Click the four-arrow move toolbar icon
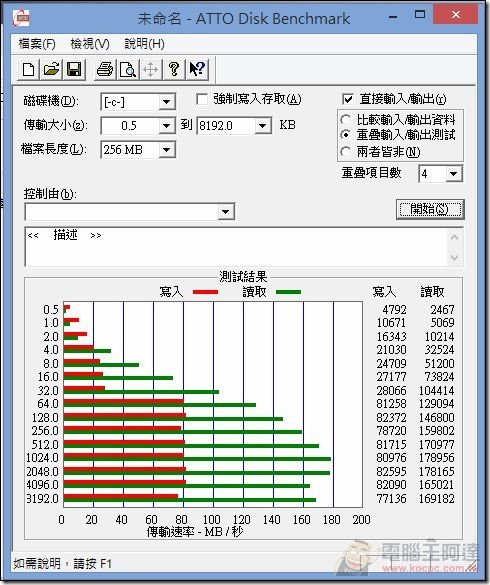The width and height of the screenshot is (490, 585). [x=150, y=69]
